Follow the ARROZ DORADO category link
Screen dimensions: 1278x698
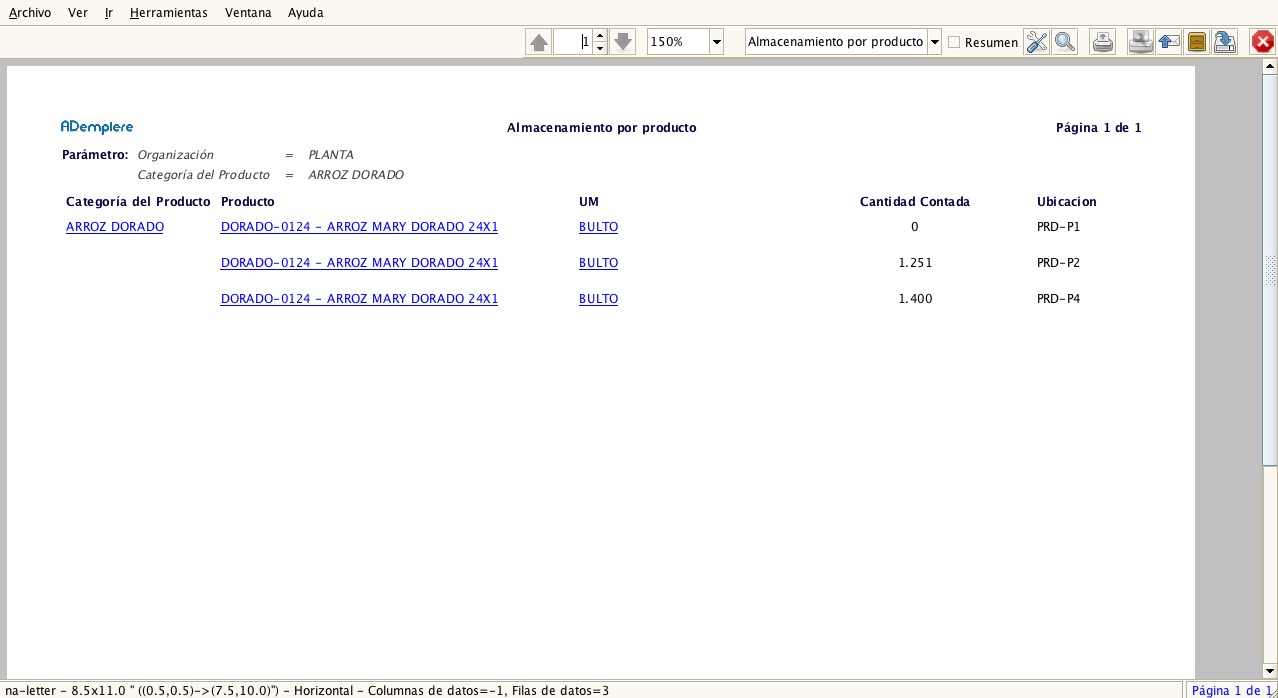click(115, 227)
